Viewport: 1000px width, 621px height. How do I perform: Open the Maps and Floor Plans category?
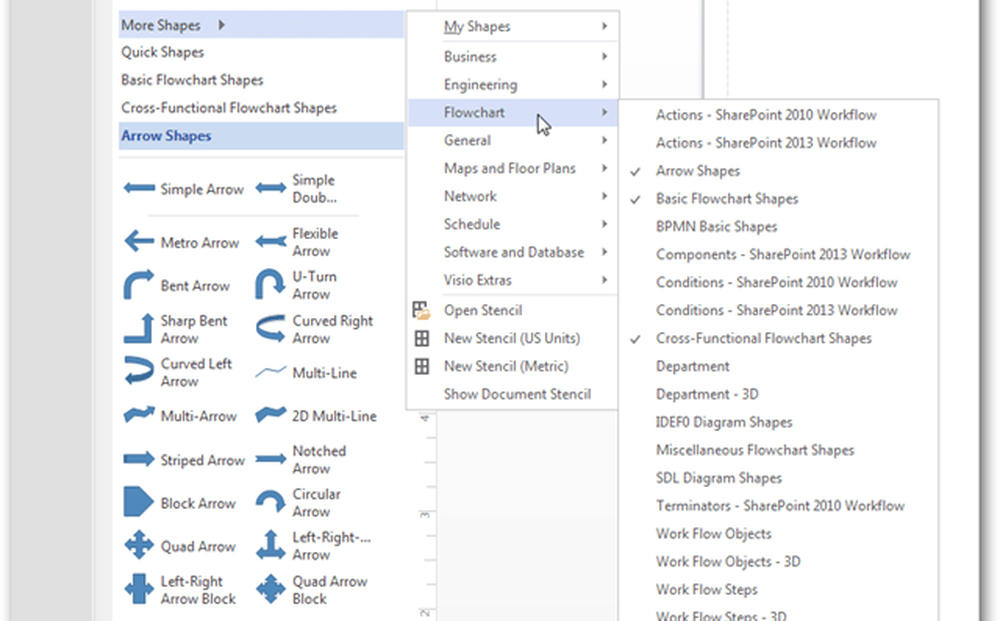click(513, 168)
